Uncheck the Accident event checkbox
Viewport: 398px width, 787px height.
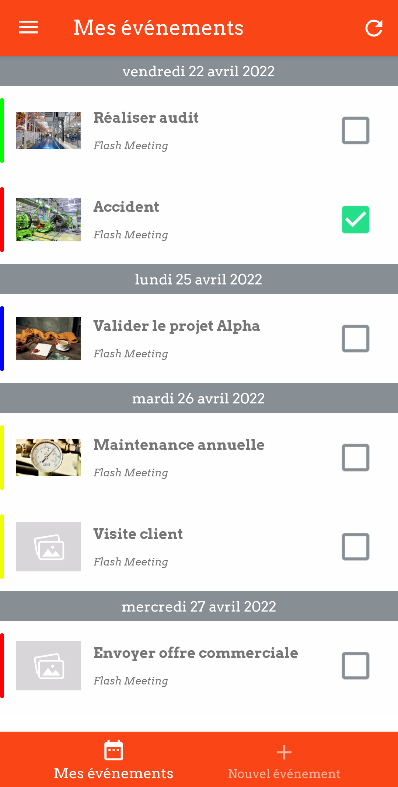point(355,219)
